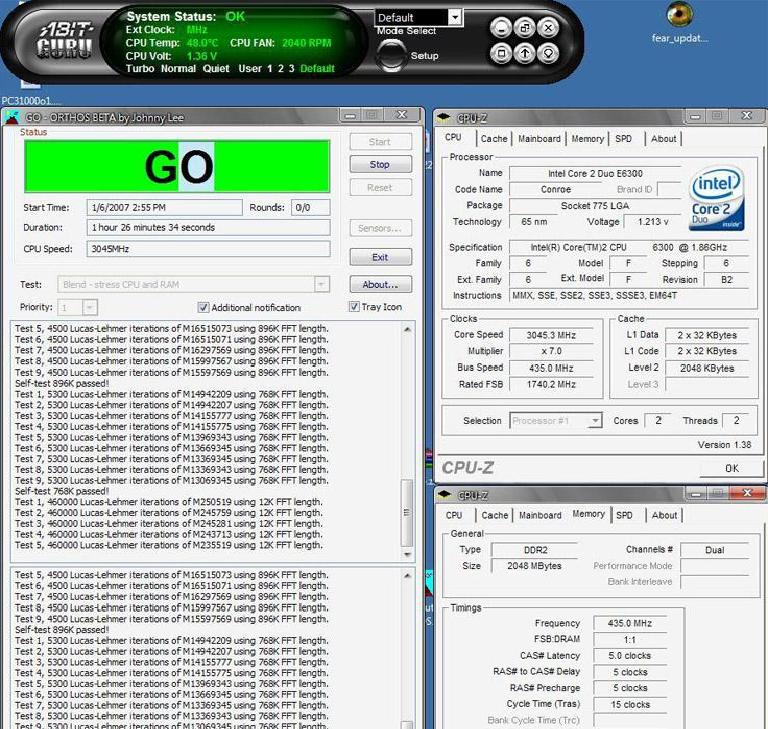Click the ORTHOS Reset button
The image size is (768, 729).
coord(380,188)
